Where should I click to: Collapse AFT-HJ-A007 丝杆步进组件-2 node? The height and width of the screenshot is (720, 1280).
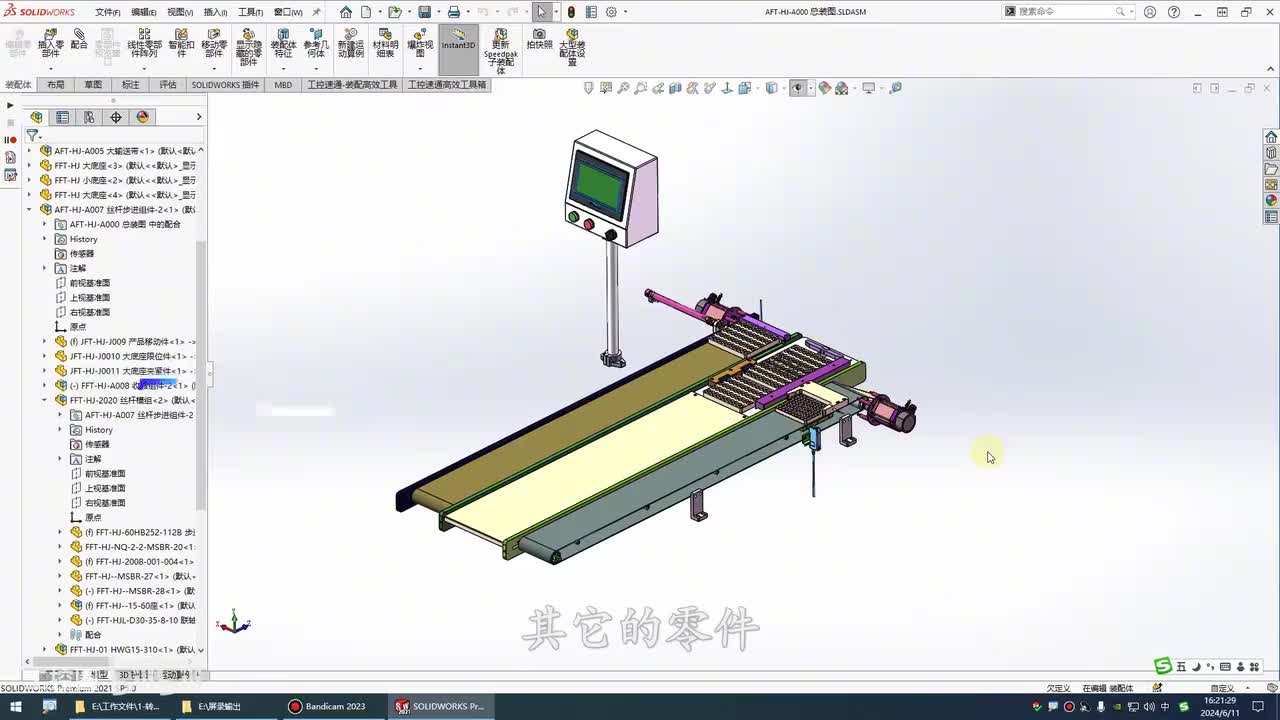(29, 210)
